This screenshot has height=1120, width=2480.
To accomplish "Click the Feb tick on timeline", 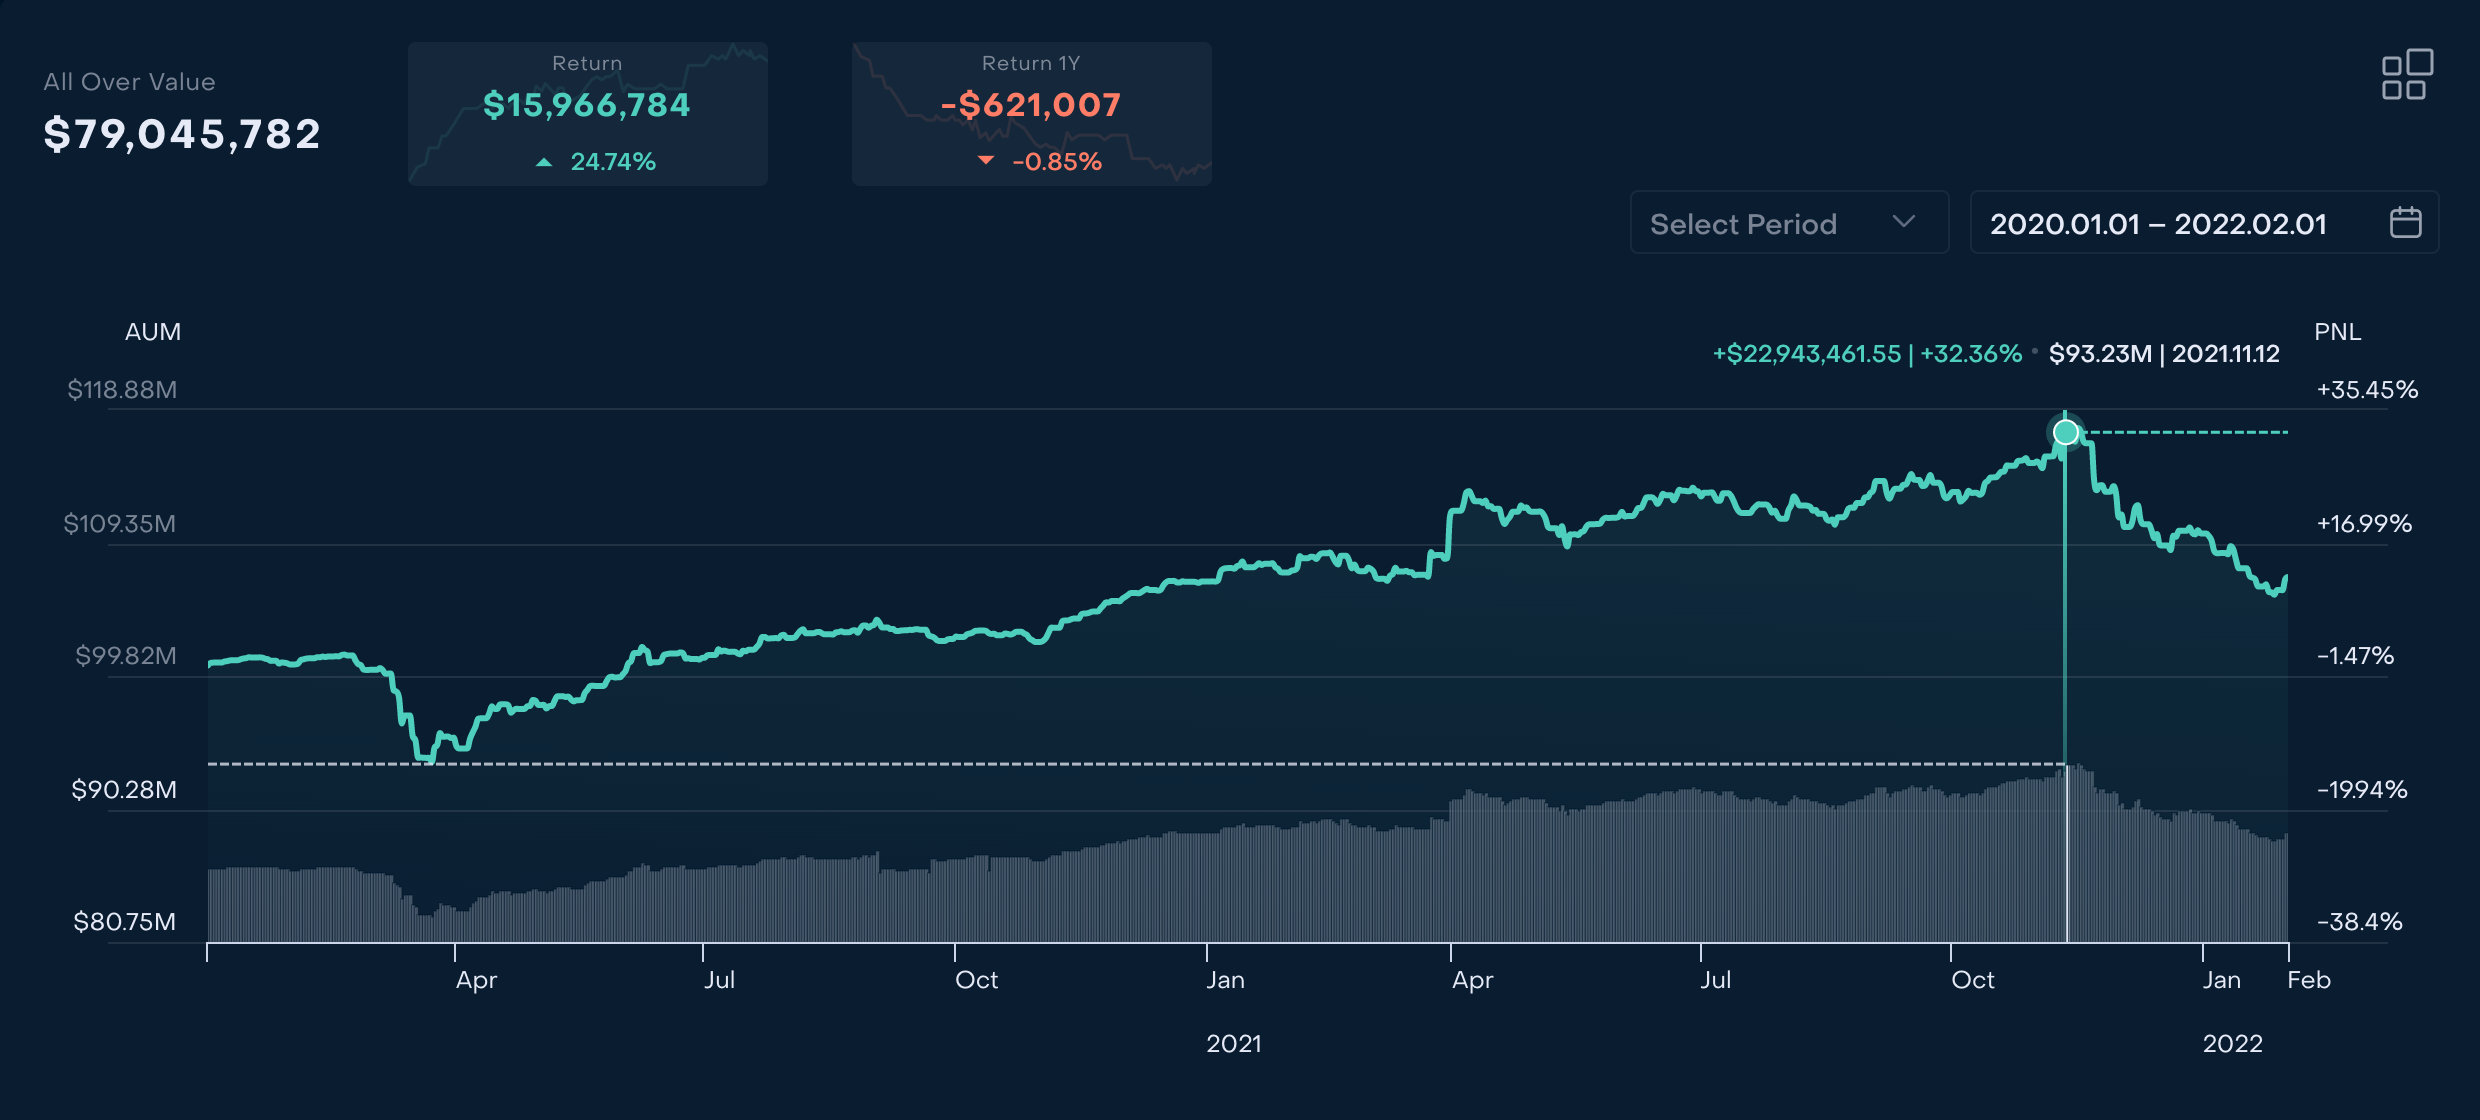I will point(2308,979).
